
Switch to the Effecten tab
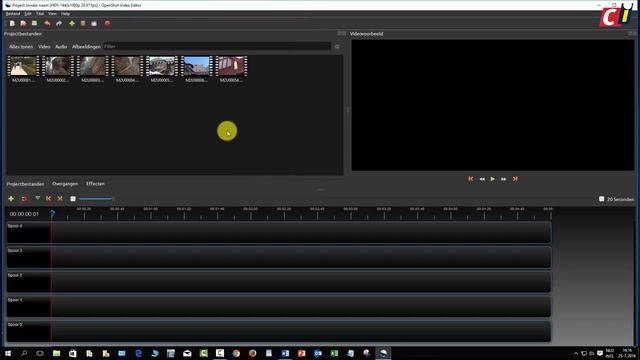(96, 184)
